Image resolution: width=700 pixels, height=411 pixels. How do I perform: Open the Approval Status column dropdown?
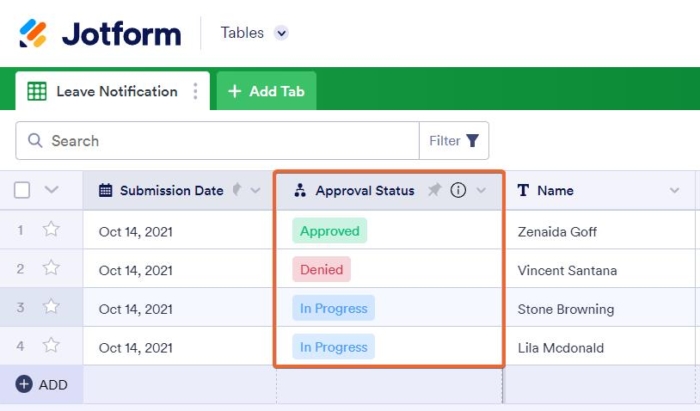[481, 190]
